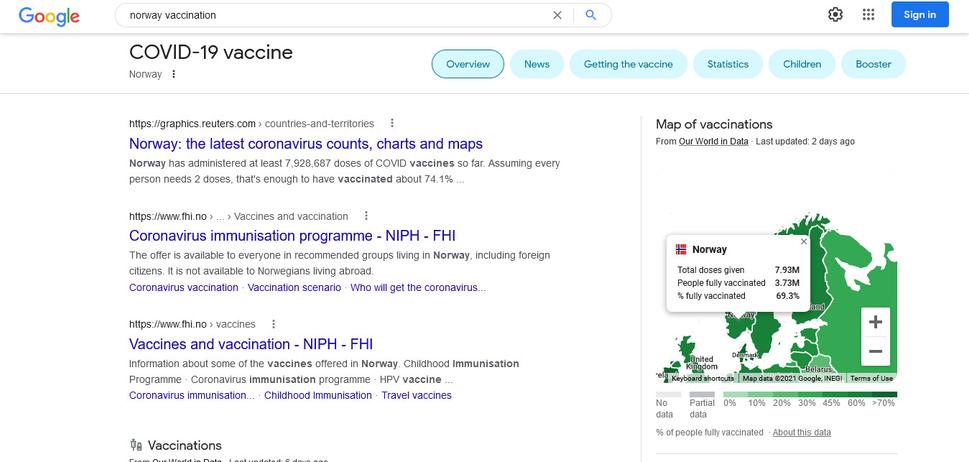Open three-dot menu for fhi.no vaccines result

coord(273,324)
